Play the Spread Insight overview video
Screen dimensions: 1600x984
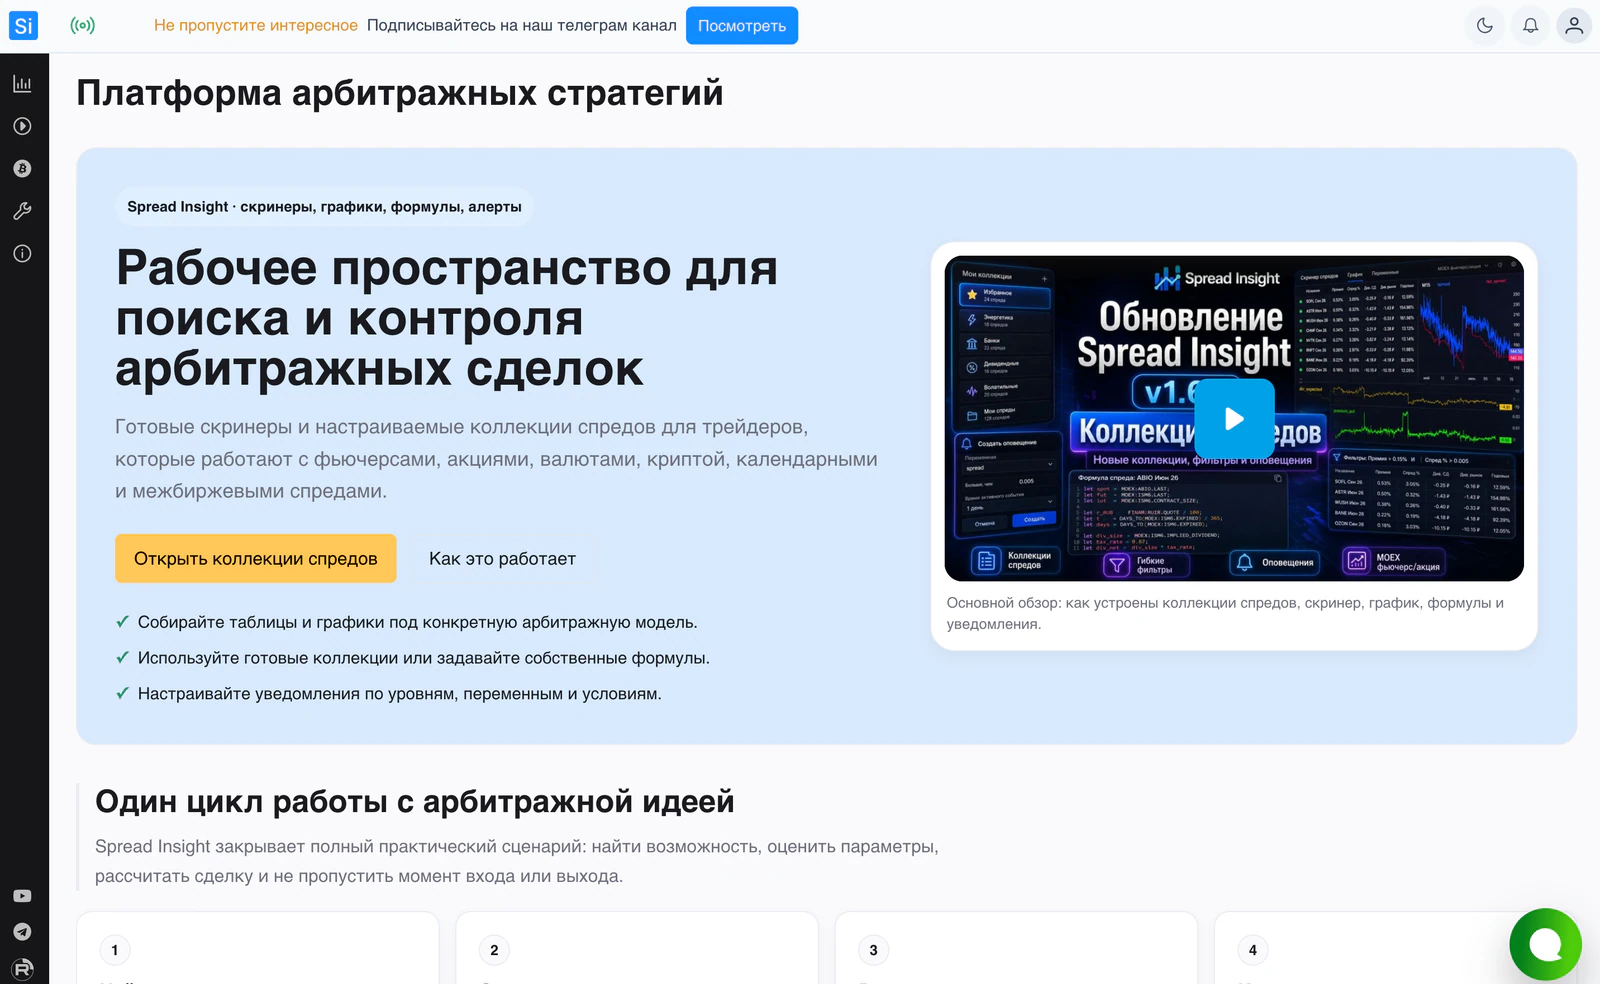click(1234, 419)
